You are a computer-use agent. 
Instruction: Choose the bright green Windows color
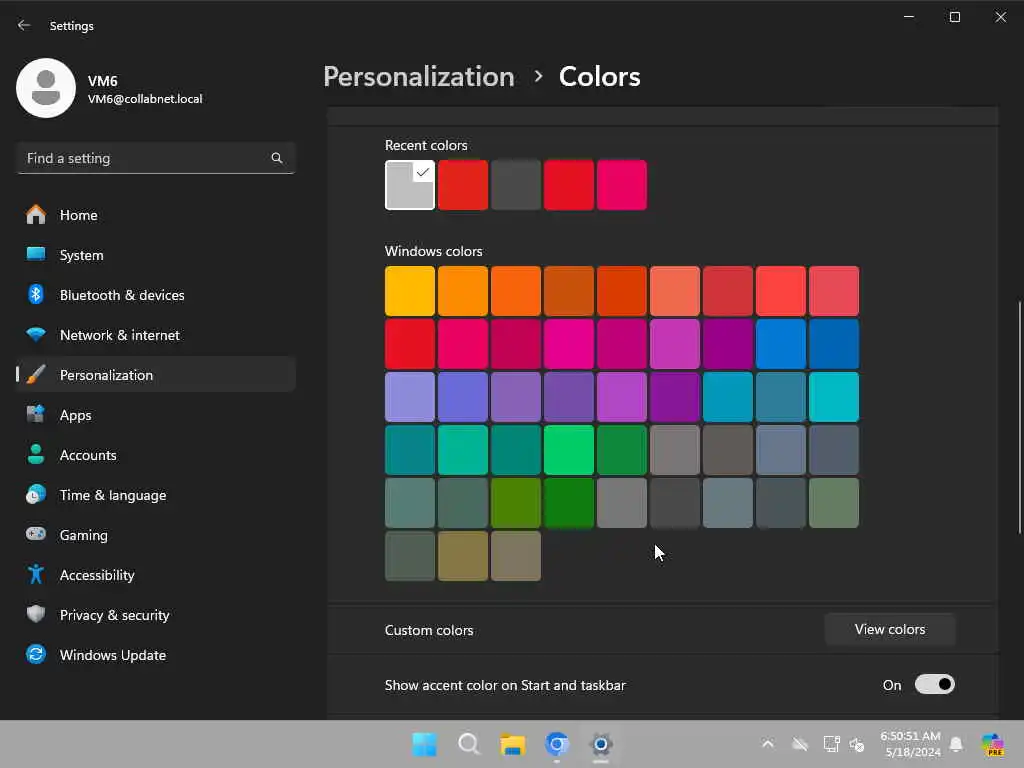pos(569,450)
